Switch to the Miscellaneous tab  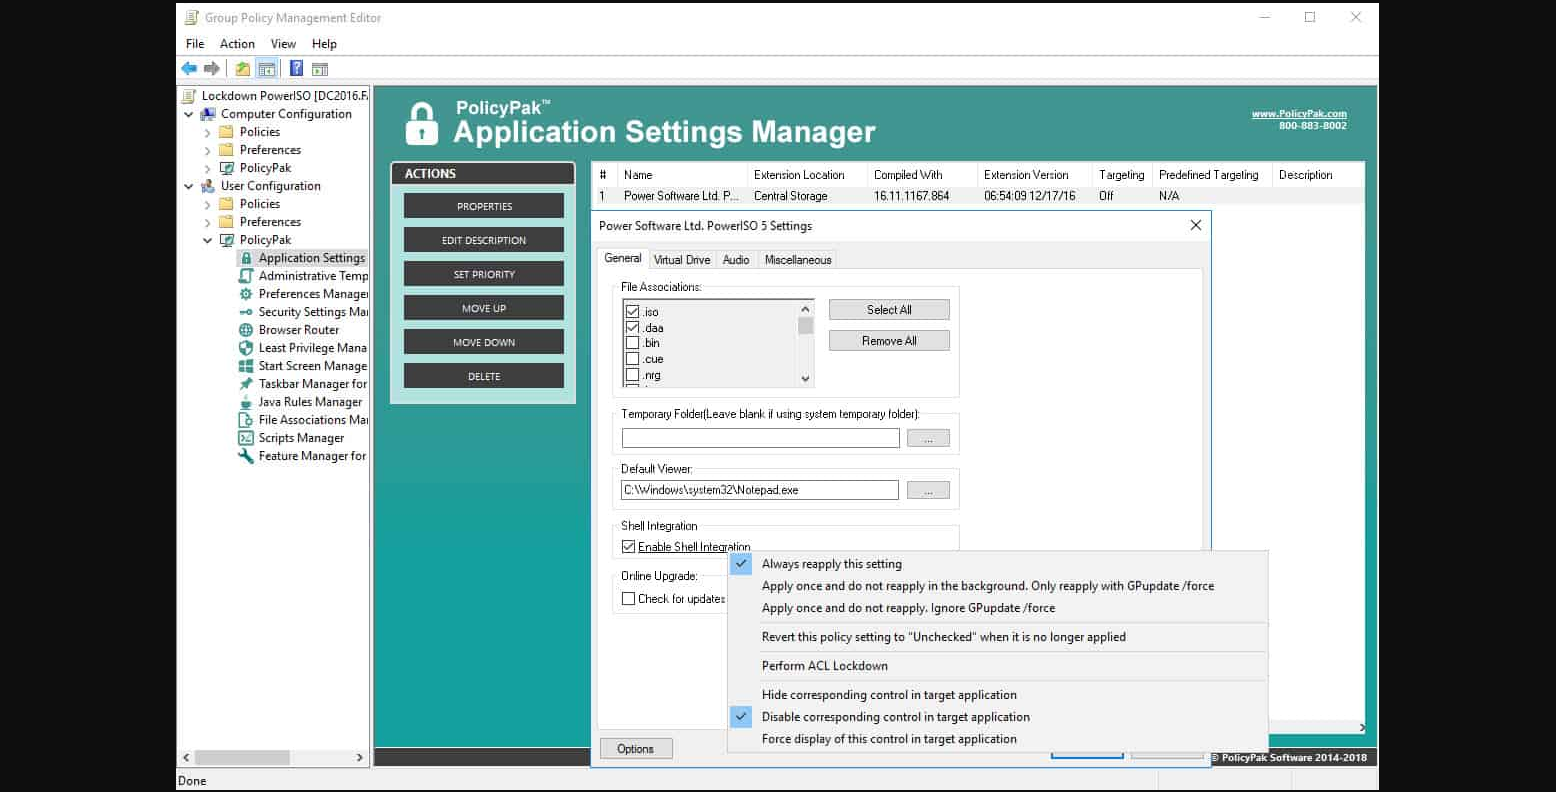pos(798,259)
